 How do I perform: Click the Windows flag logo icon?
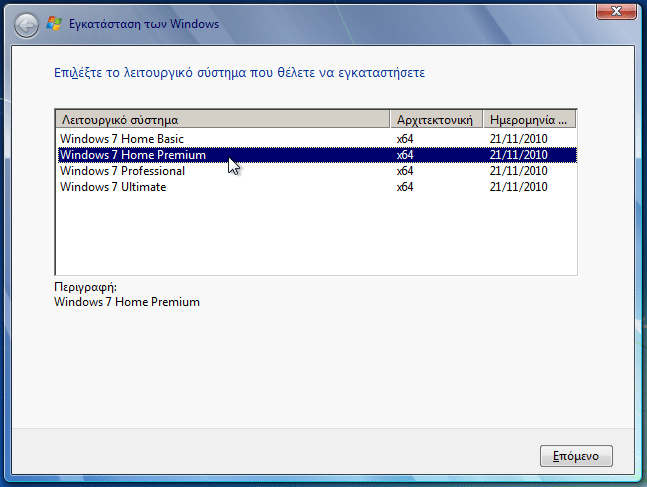[x=54, y=24]
